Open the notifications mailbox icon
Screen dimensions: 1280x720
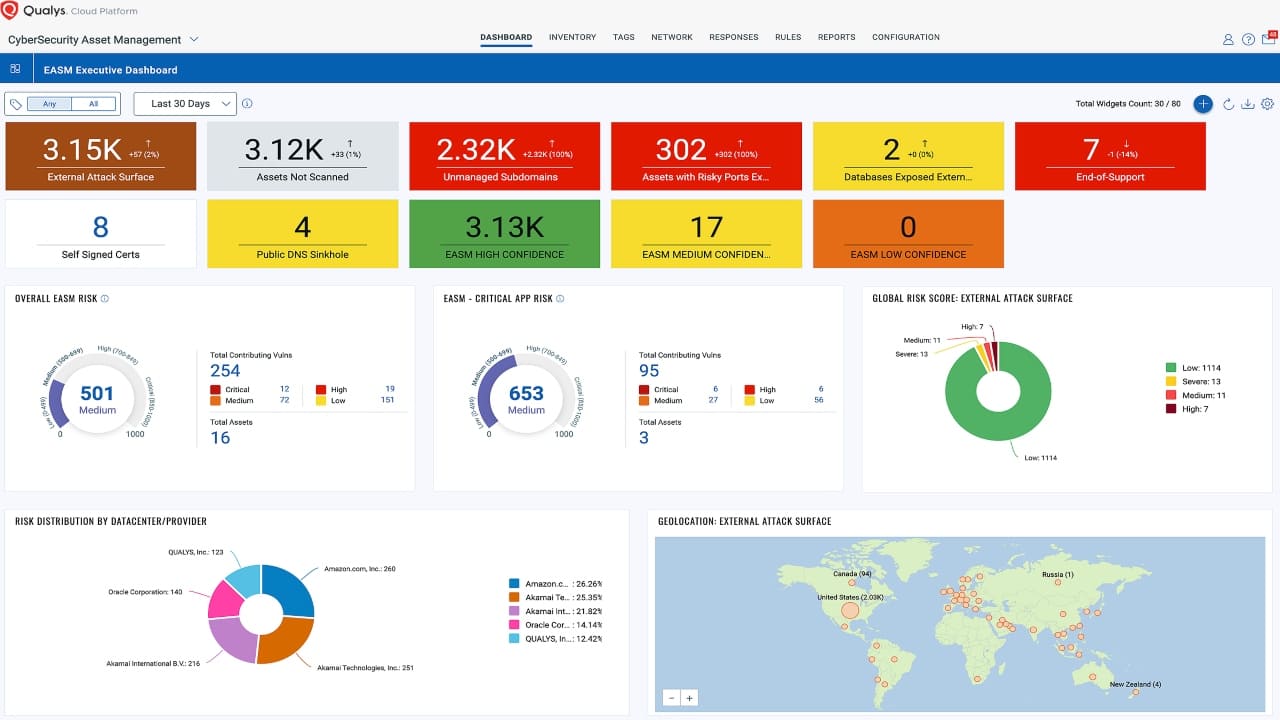point(1266,39)
